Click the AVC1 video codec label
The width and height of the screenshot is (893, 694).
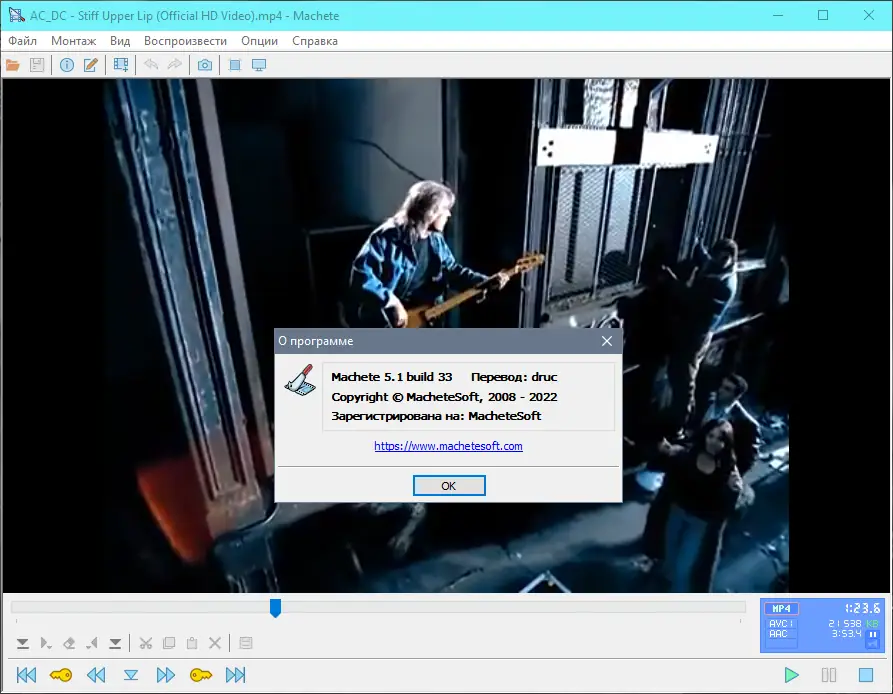779,624
